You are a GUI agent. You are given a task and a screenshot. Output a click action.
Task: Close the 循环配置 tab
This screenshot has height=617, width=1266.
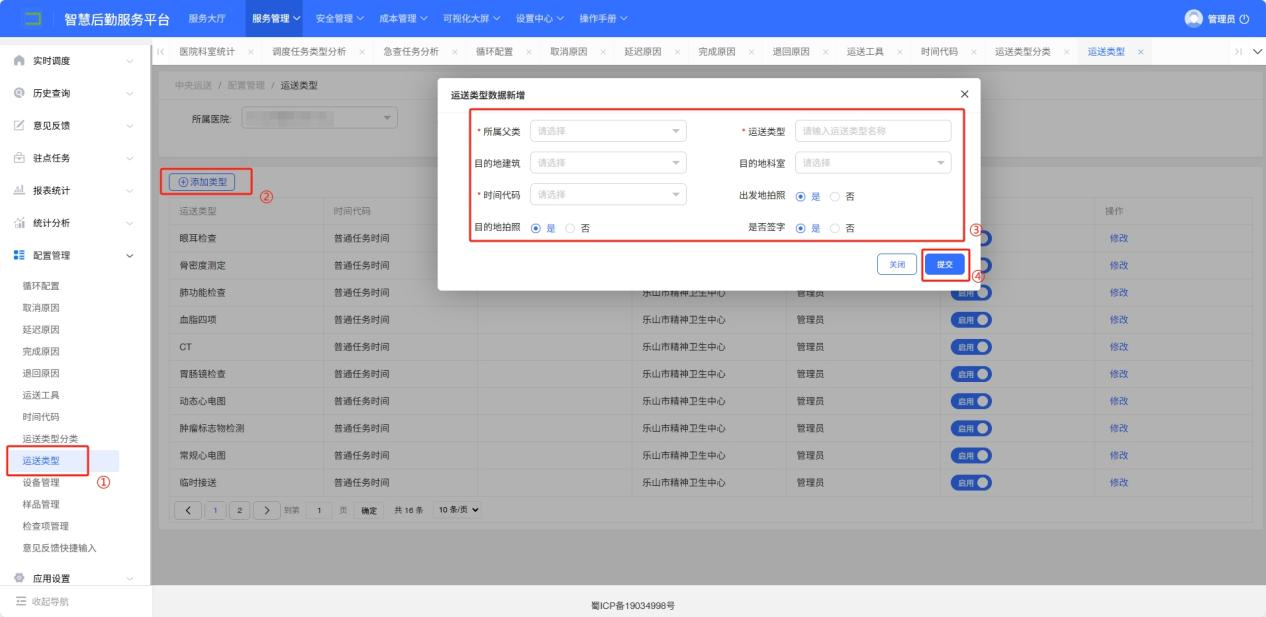pos(528,51)
